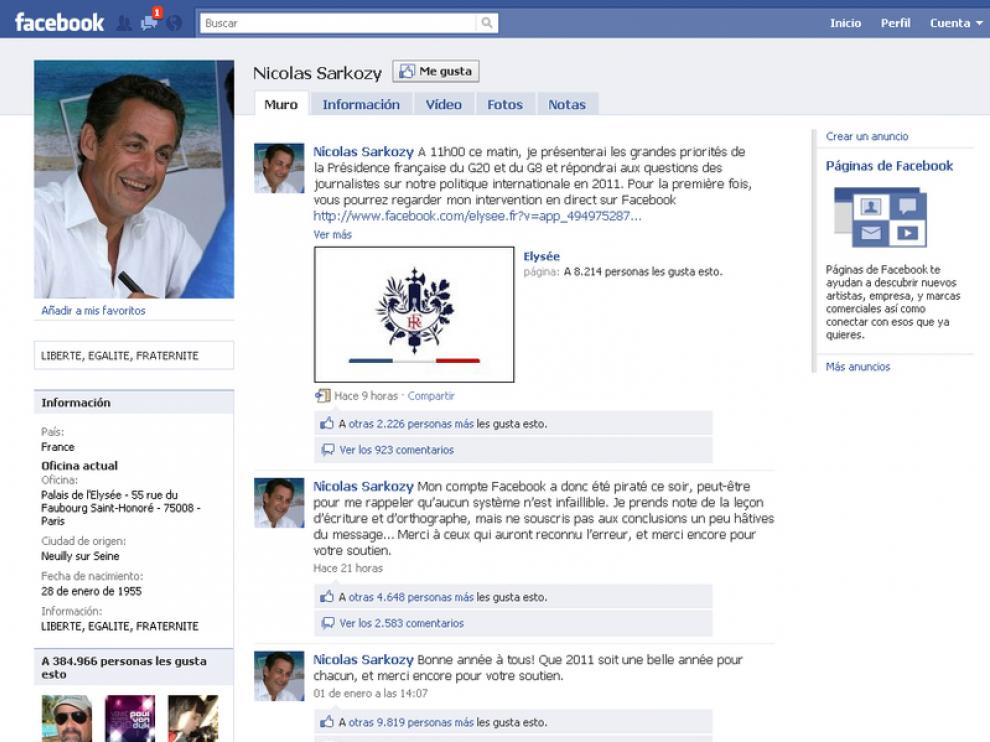Image resolution: width=990 pixels, height=742 pixels.
Task: Open otras 9.819 personas más link
Action: [411, 722]
